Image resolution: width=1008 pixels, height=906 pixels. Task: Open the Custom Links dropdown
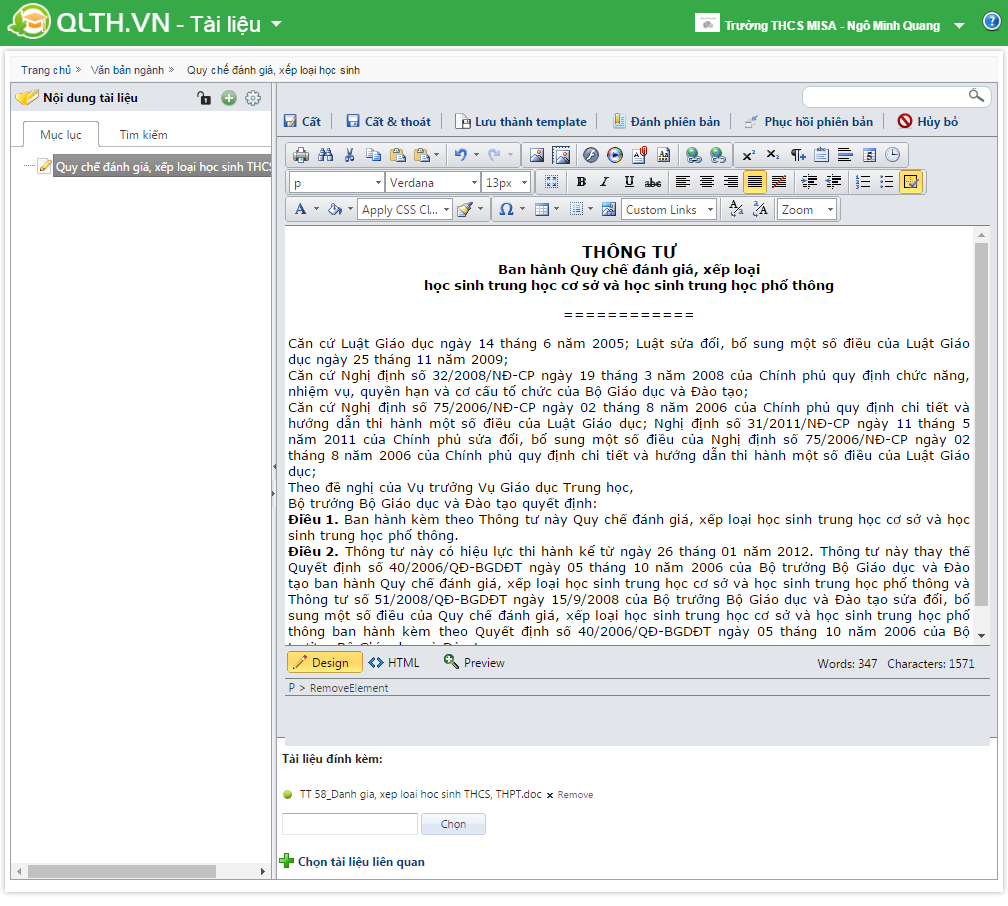[669, 210]
